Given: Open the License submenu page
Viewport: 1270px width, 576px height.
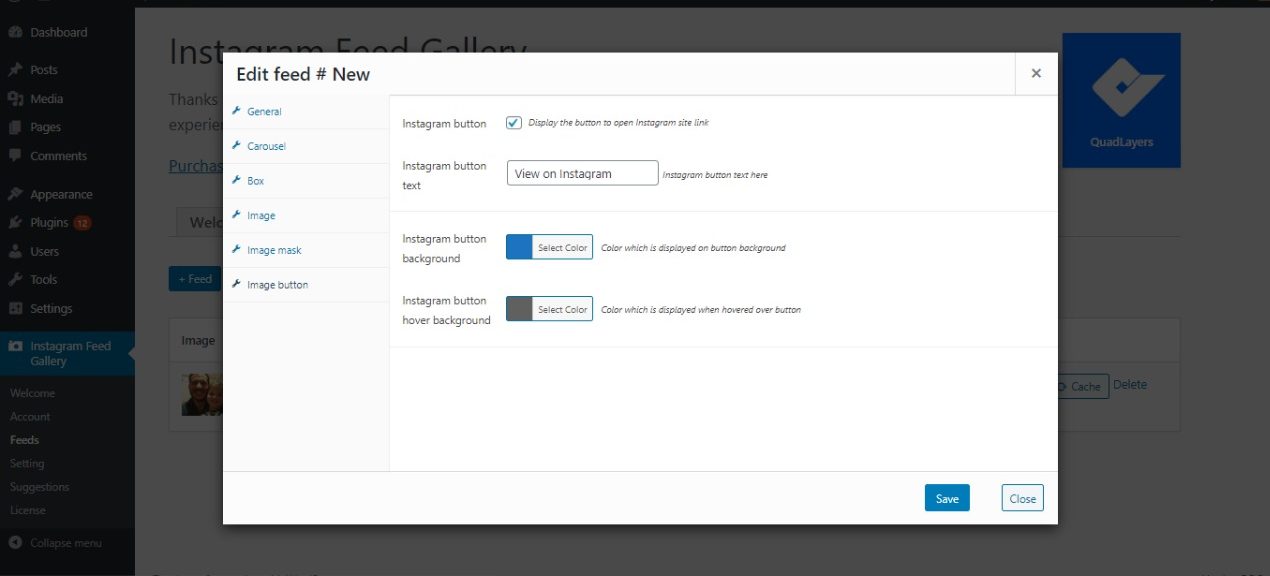Looking at the screenshot, I should pos(28,510).
